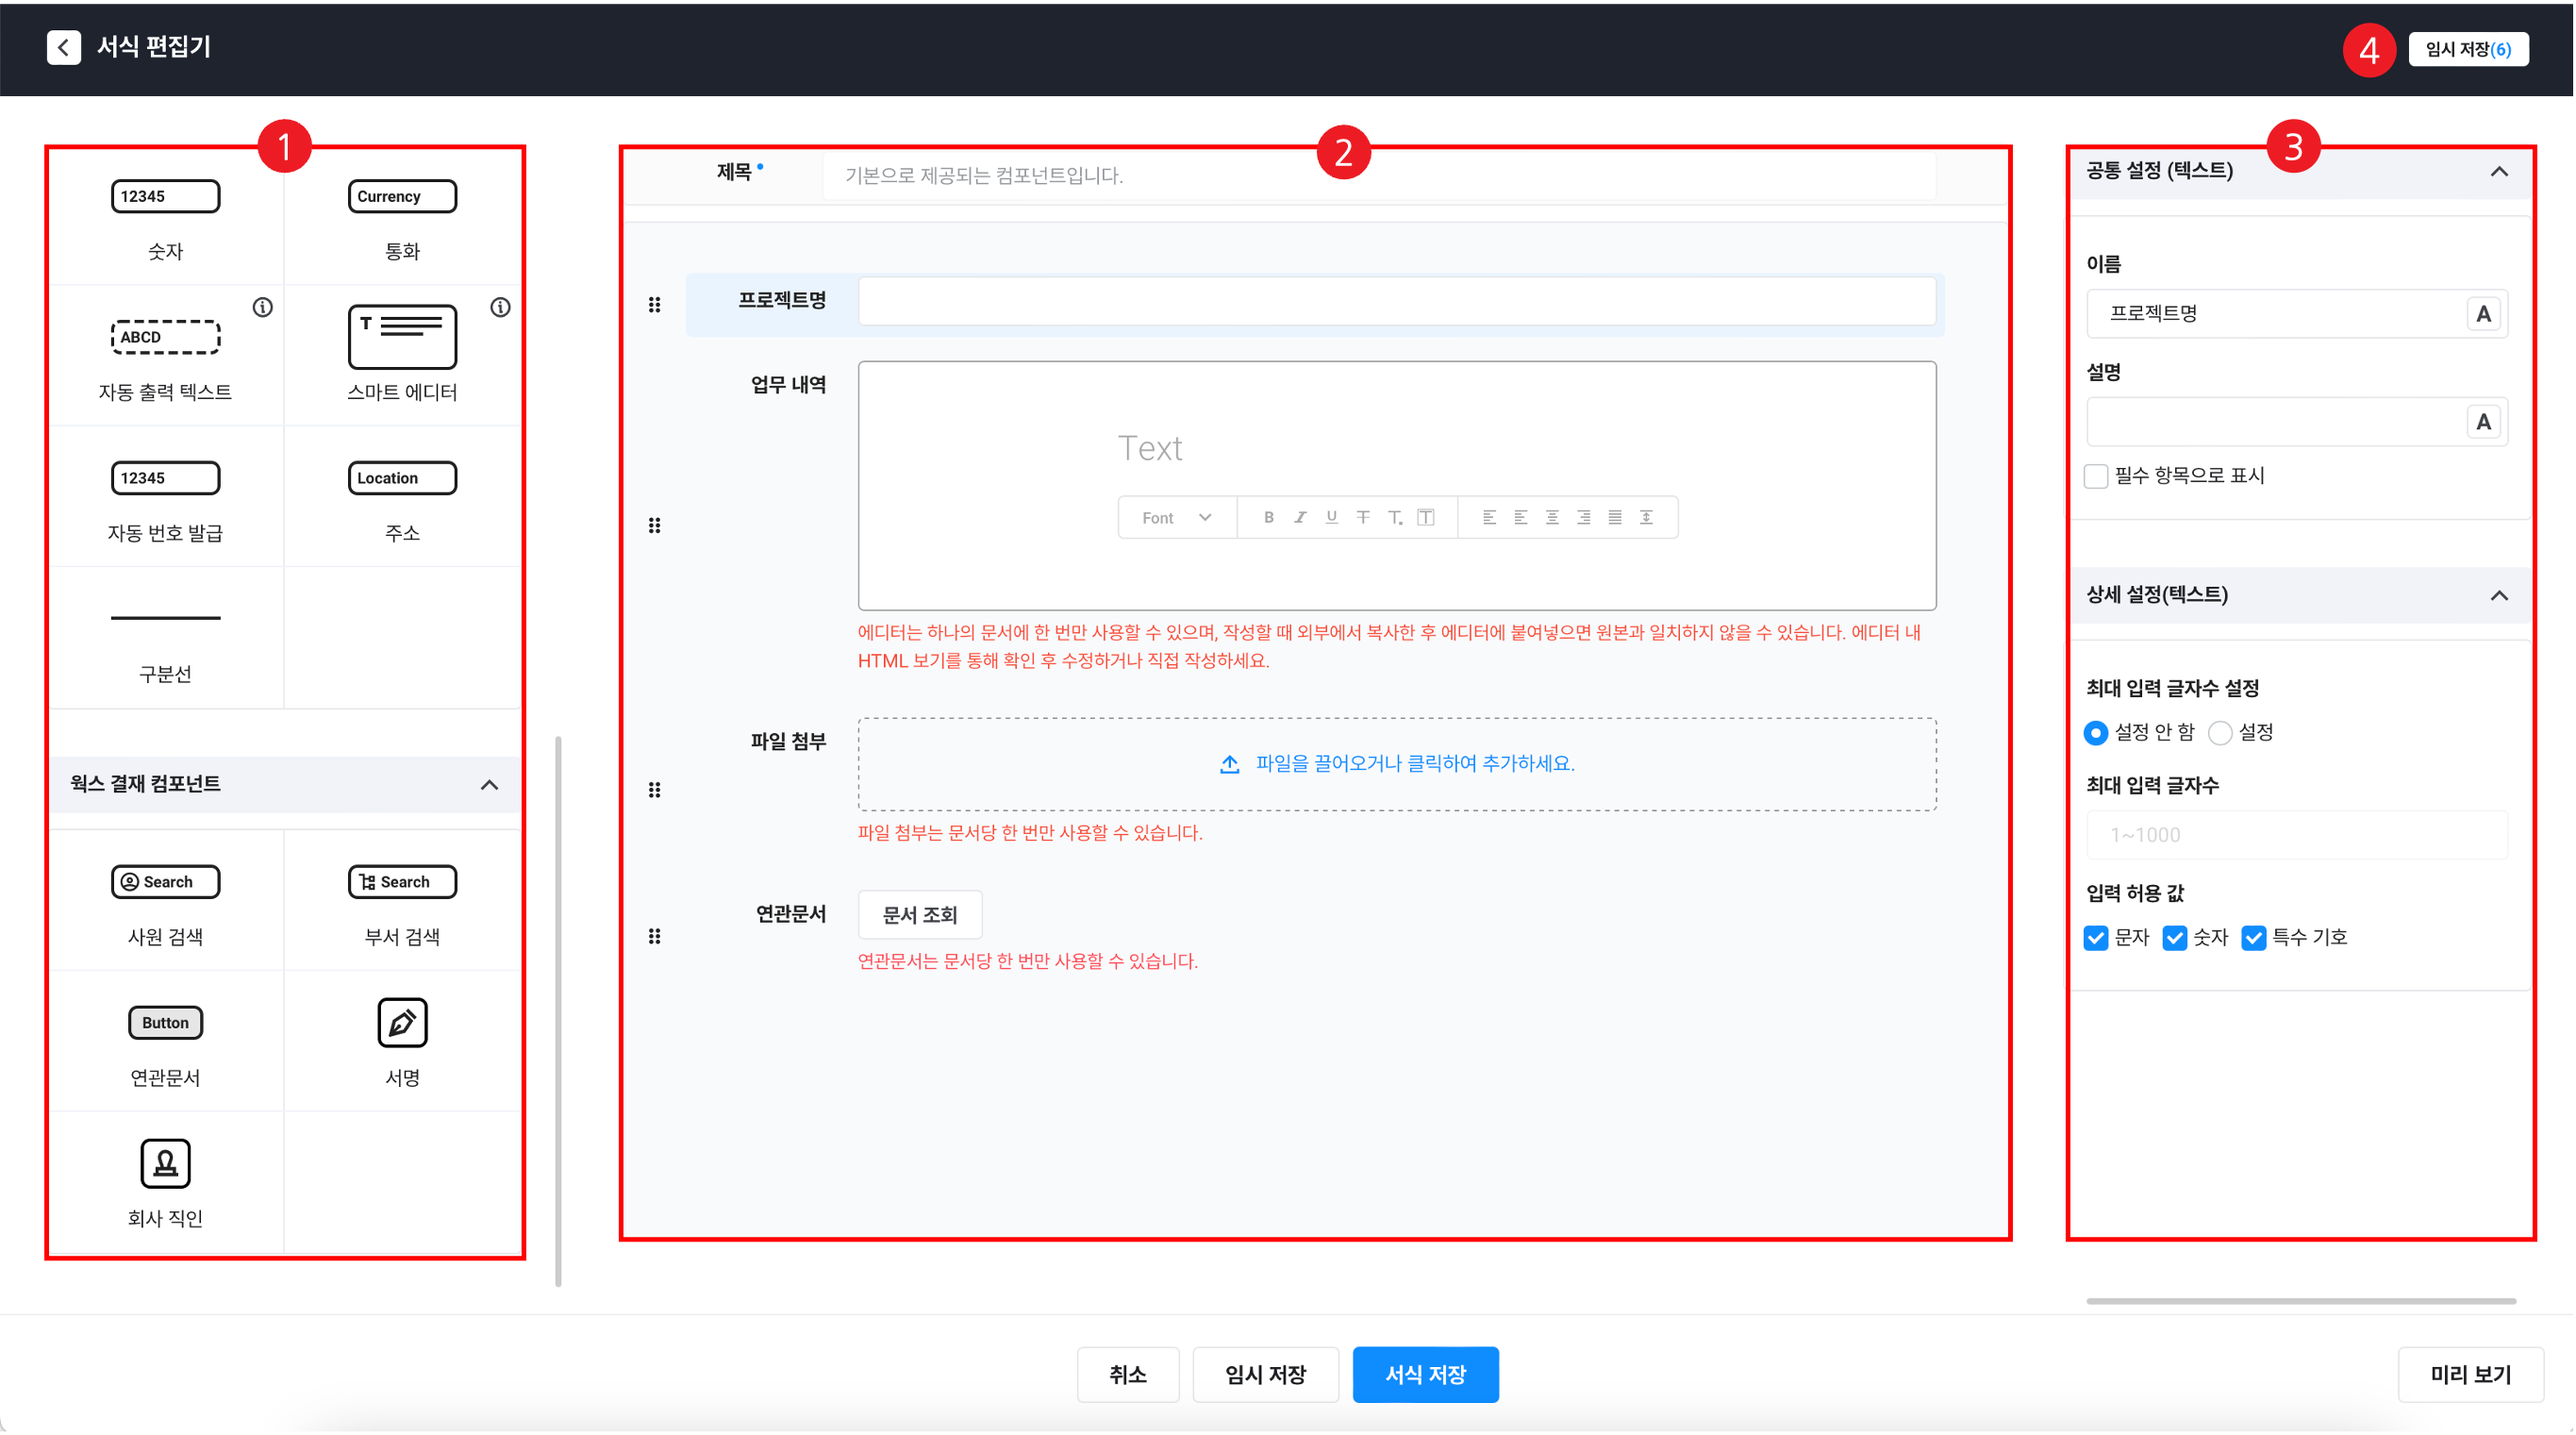This screenshot has height=1435, width=2576.
Task: Click the 문서 조회 button
Action: (x=919, y=914)
